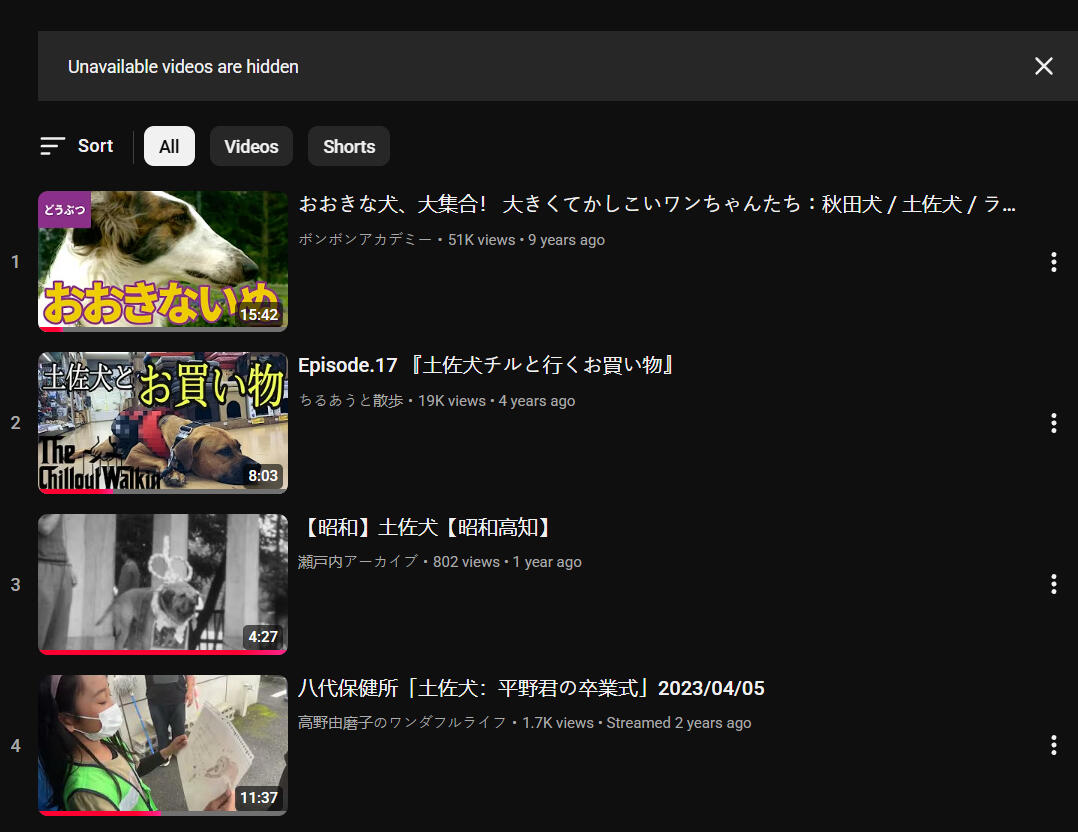This screenshot has height=832, width=1078.
Task: Open the 八代保健所 平野君の卒業式 title
Action: [x=531, y=688]
